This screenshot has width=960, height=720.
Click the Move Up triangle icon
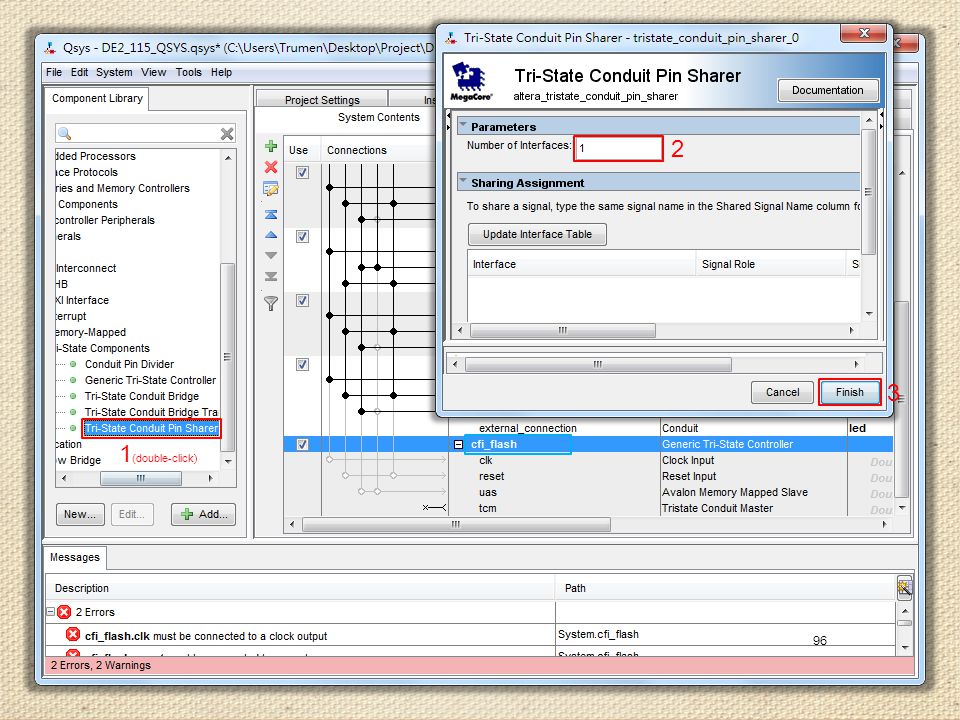click(x=271, y=235)
